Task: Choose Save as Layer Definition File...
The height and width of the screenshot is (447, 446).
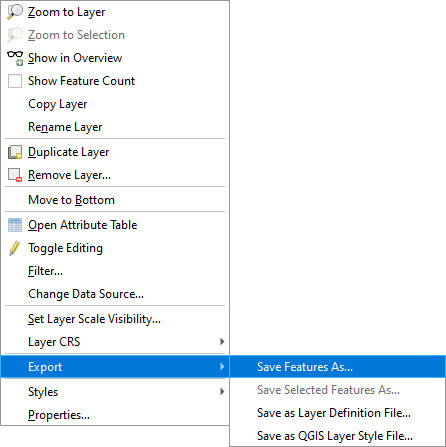Action: pos(338,413)
